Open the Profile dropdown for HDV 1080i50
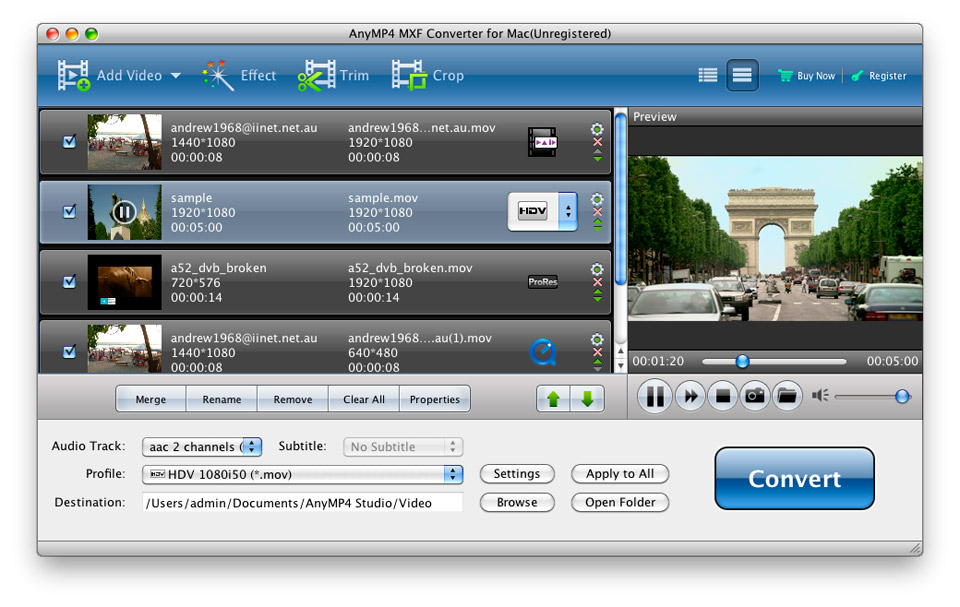The width and height of the screenshot is (960, 607). tap(453, 474)
